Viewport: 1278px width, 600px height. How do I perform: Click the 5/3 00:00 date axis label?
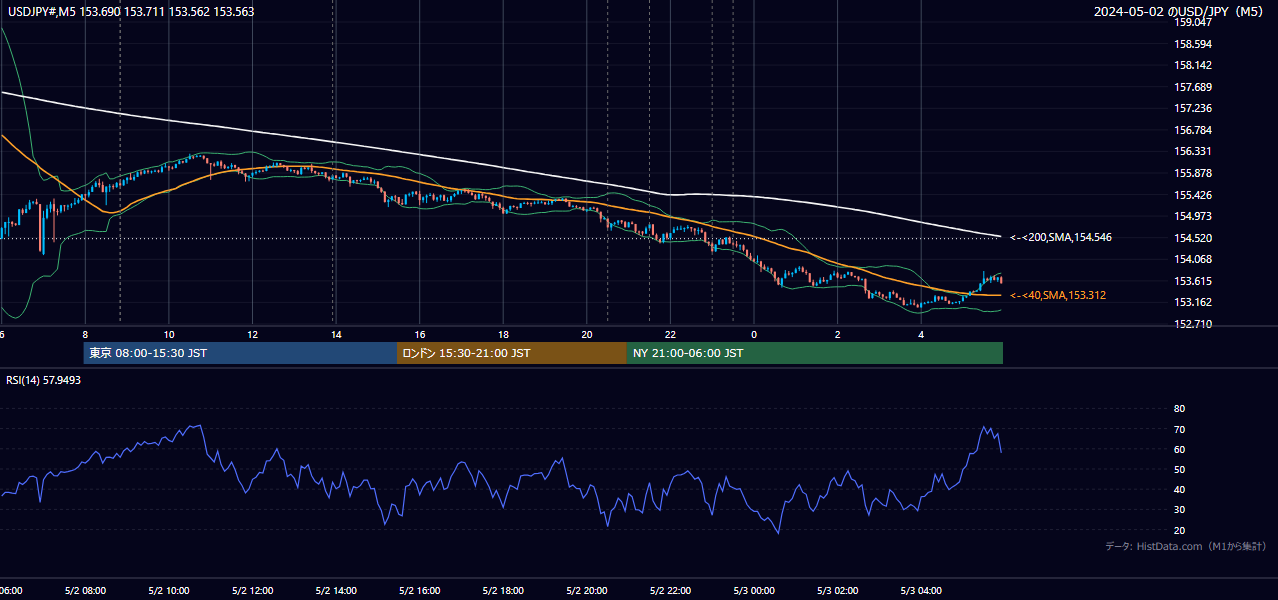754,591
